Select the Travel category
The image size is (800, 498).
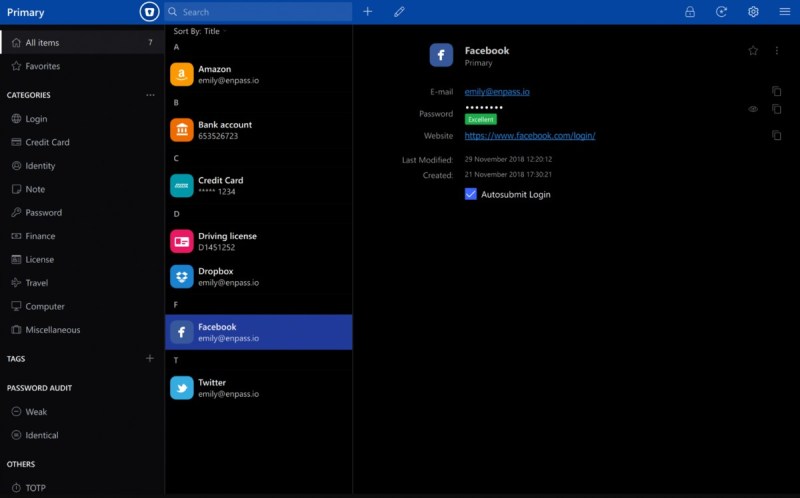82,283
